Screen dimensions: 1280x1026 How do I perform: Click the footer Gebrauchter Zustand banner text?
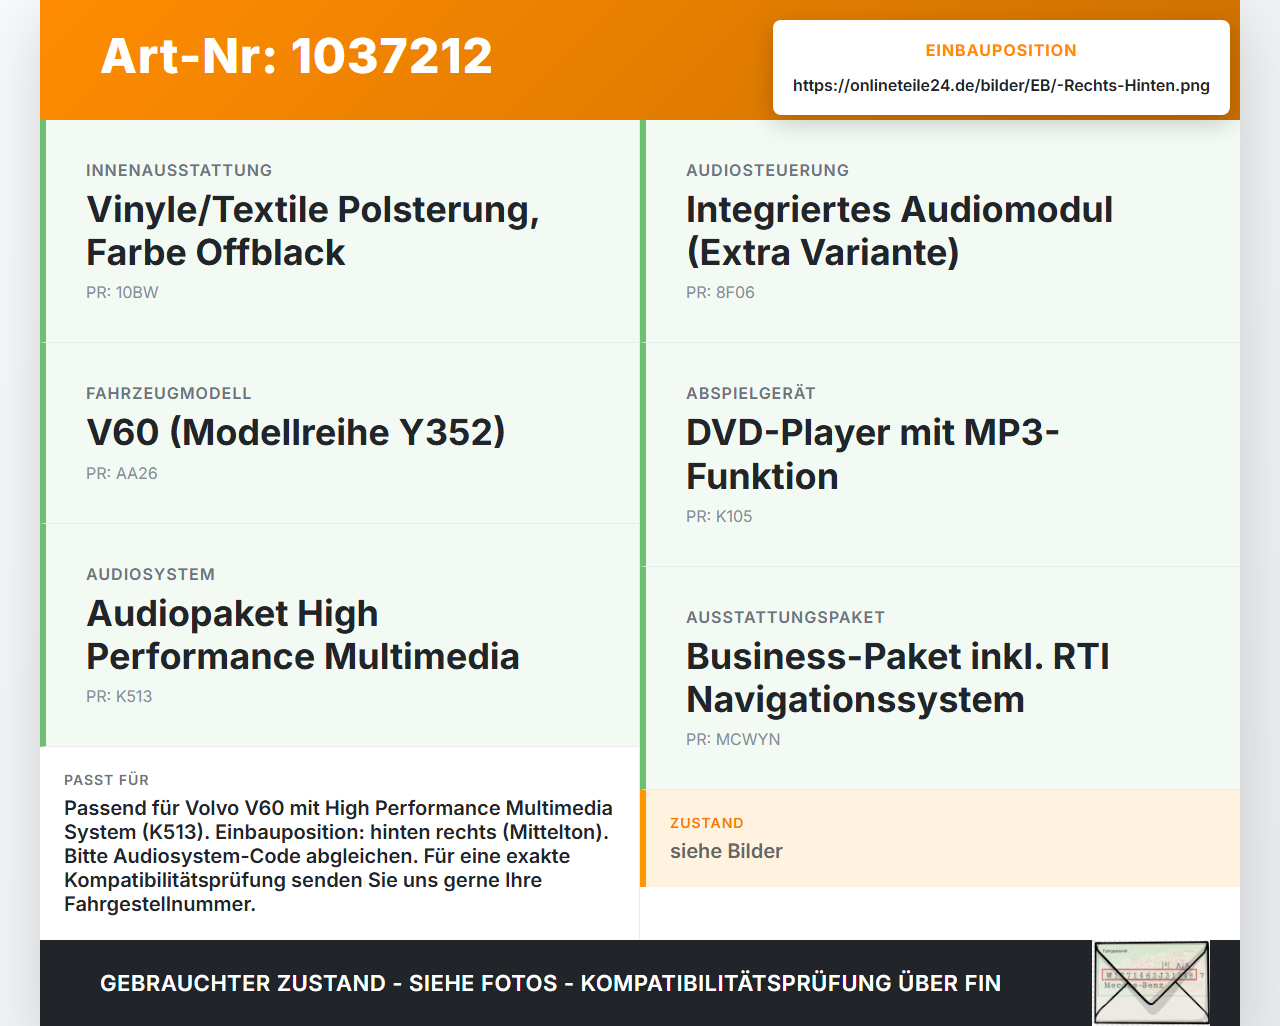[x=550, y=983]
